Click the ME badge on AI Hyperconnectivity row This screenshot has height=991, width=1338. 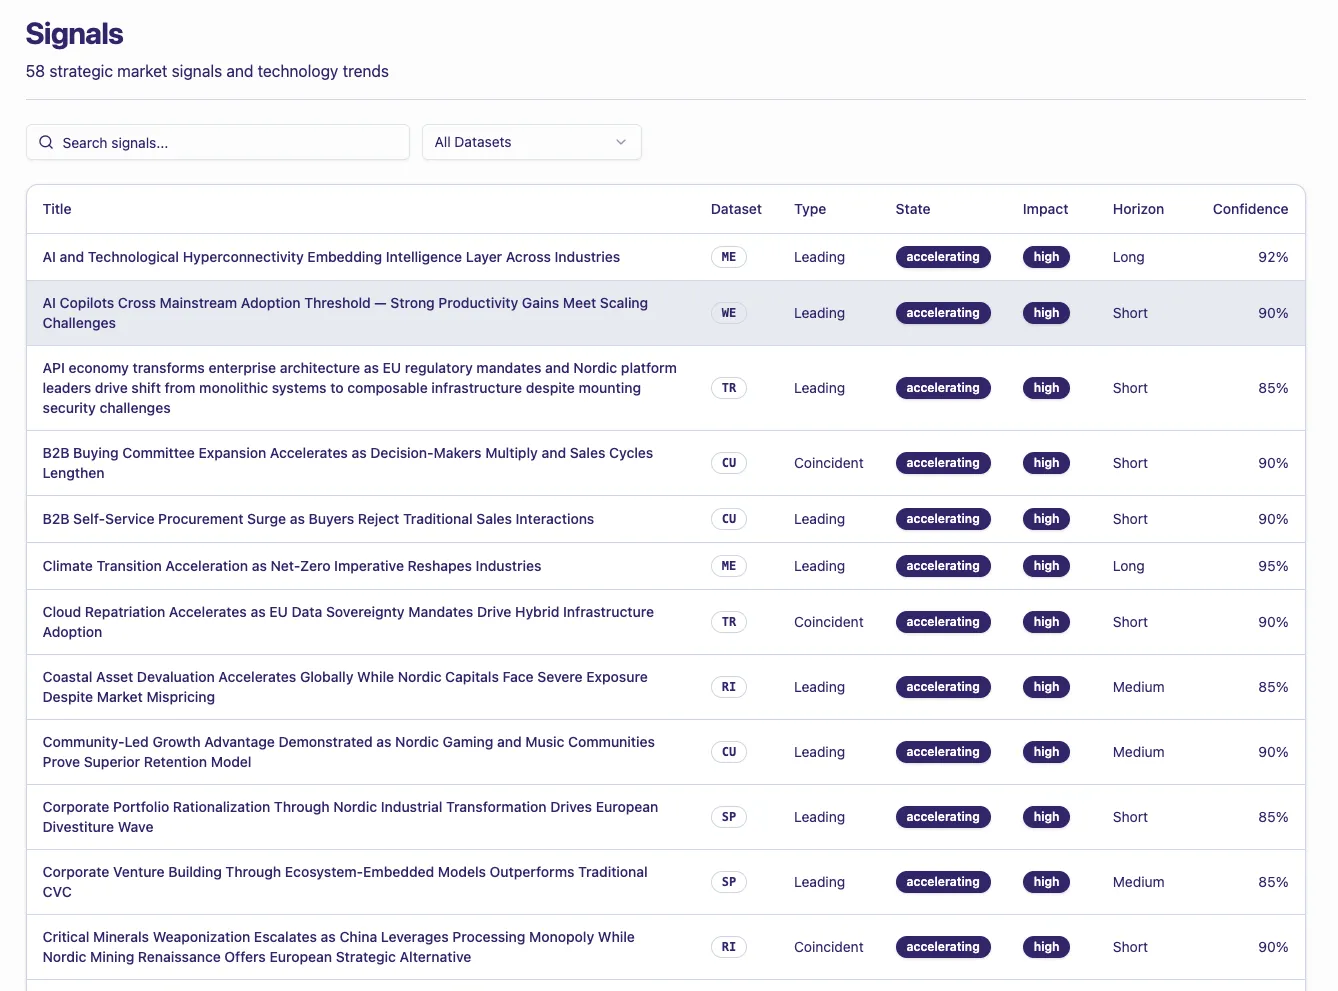coord(728,257)
